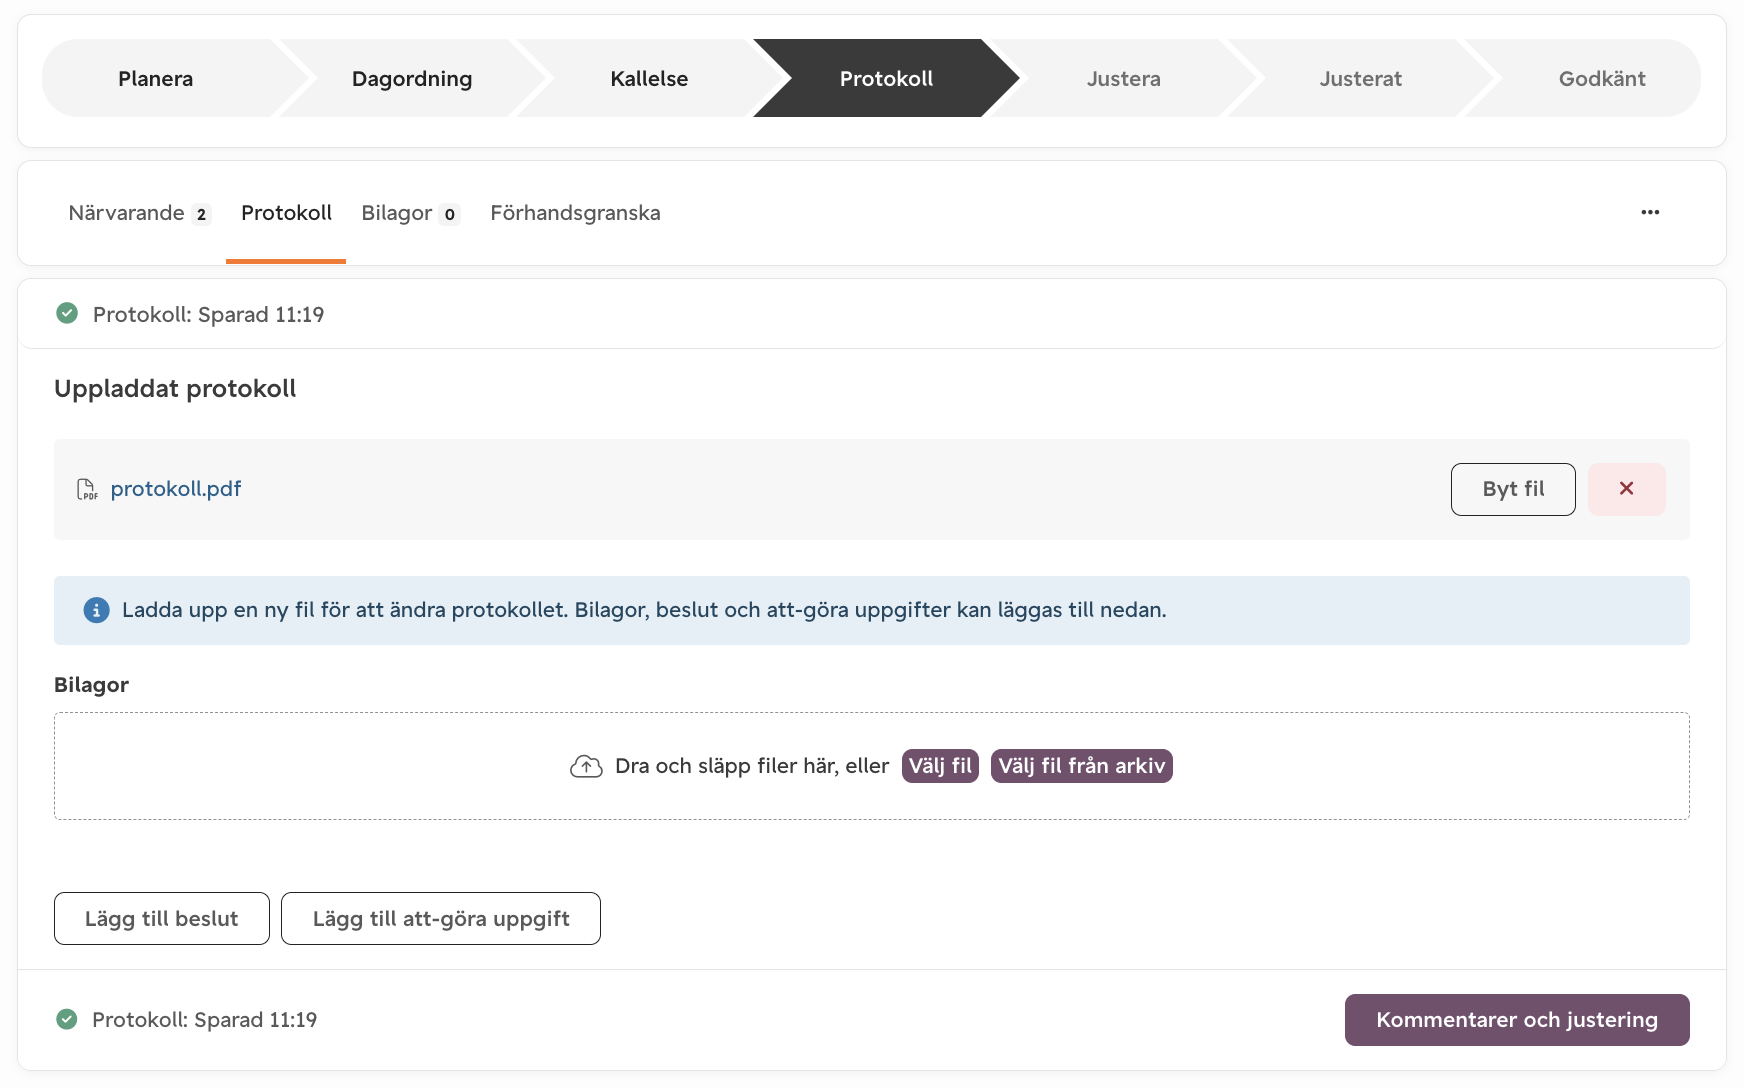1744x1088 pixels.
Task: Go to the Justera step
Action: 1124,78
